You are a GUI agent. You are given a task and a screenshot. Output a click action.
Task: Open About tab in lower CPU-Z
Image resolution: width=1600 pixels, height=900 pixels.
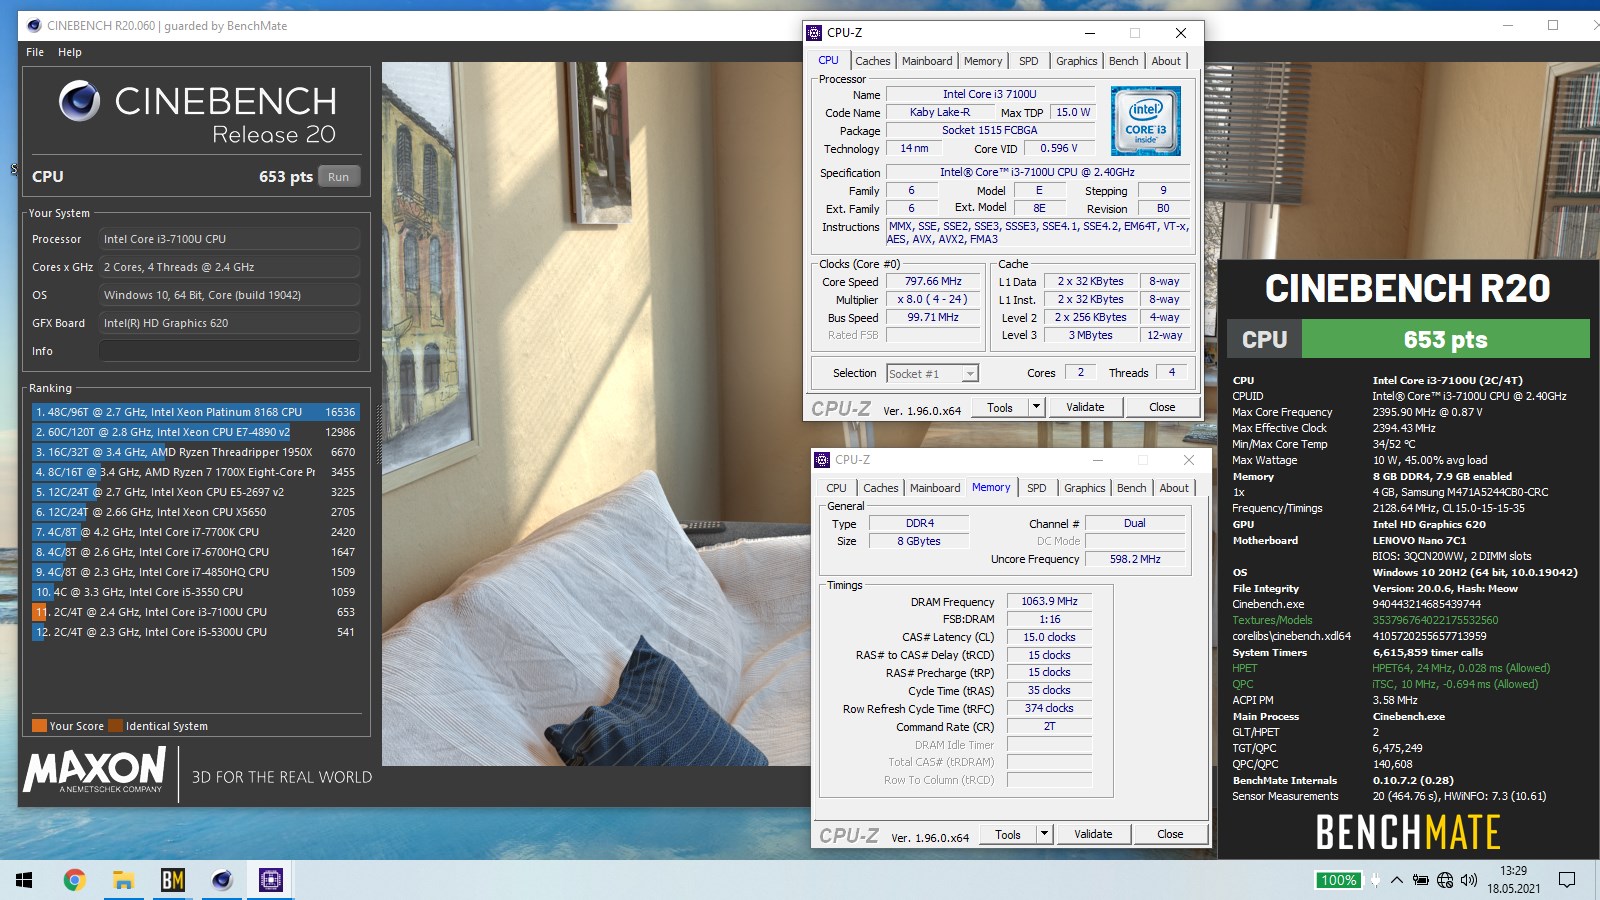(x=1174, y=488)
